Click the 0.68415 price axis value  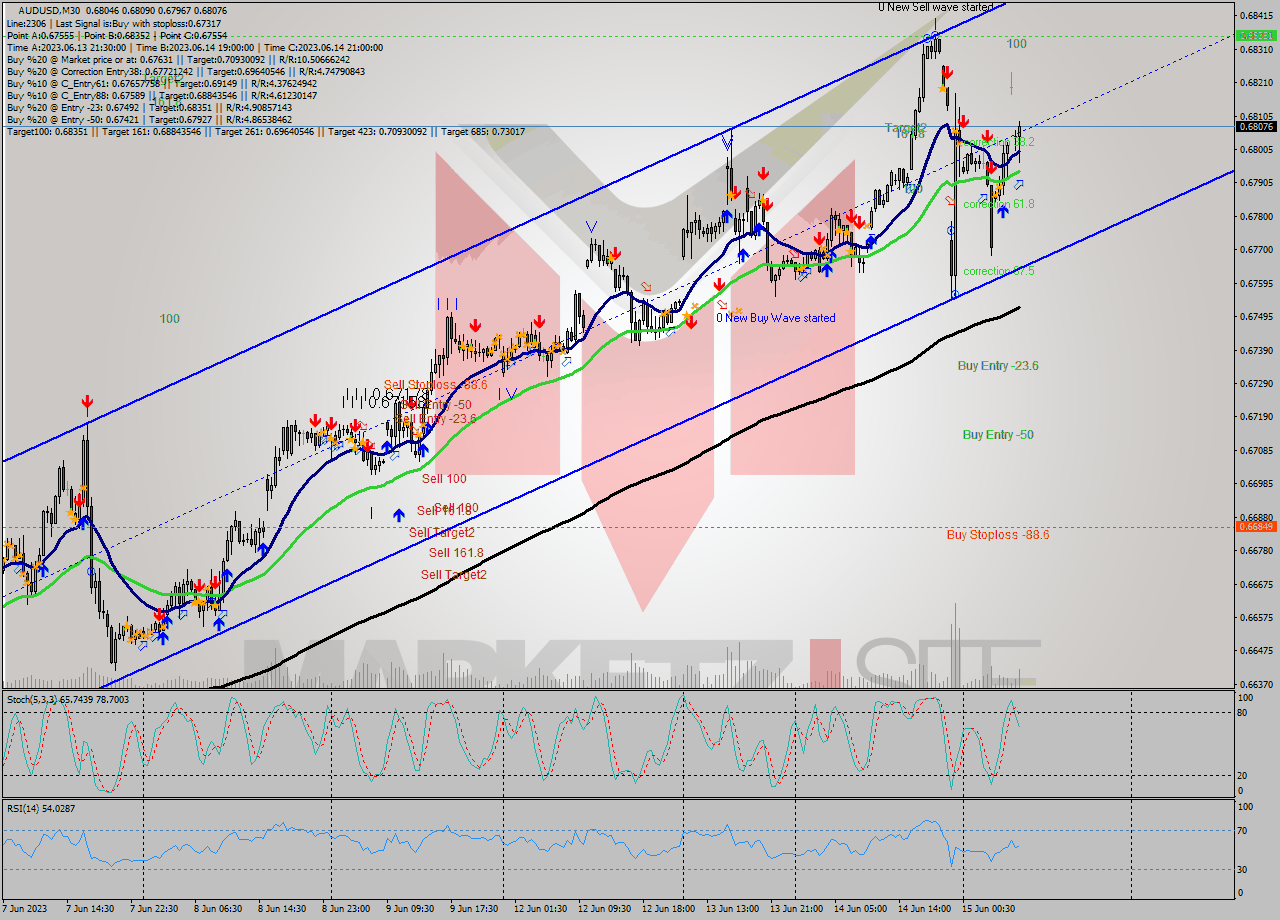pyautogui.click(x=1256, y=16)
